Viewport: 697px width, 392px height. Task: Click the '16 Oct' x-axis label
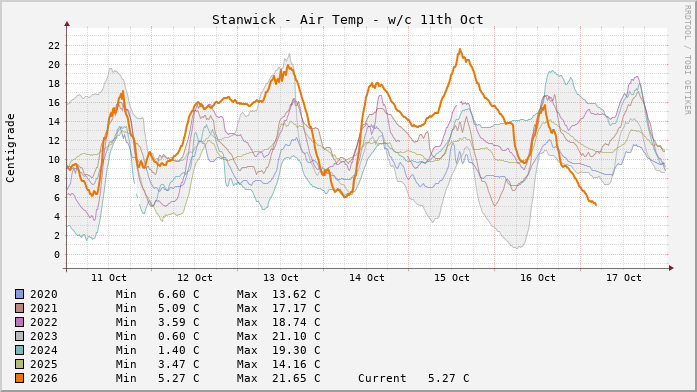(x=538, y=278)
